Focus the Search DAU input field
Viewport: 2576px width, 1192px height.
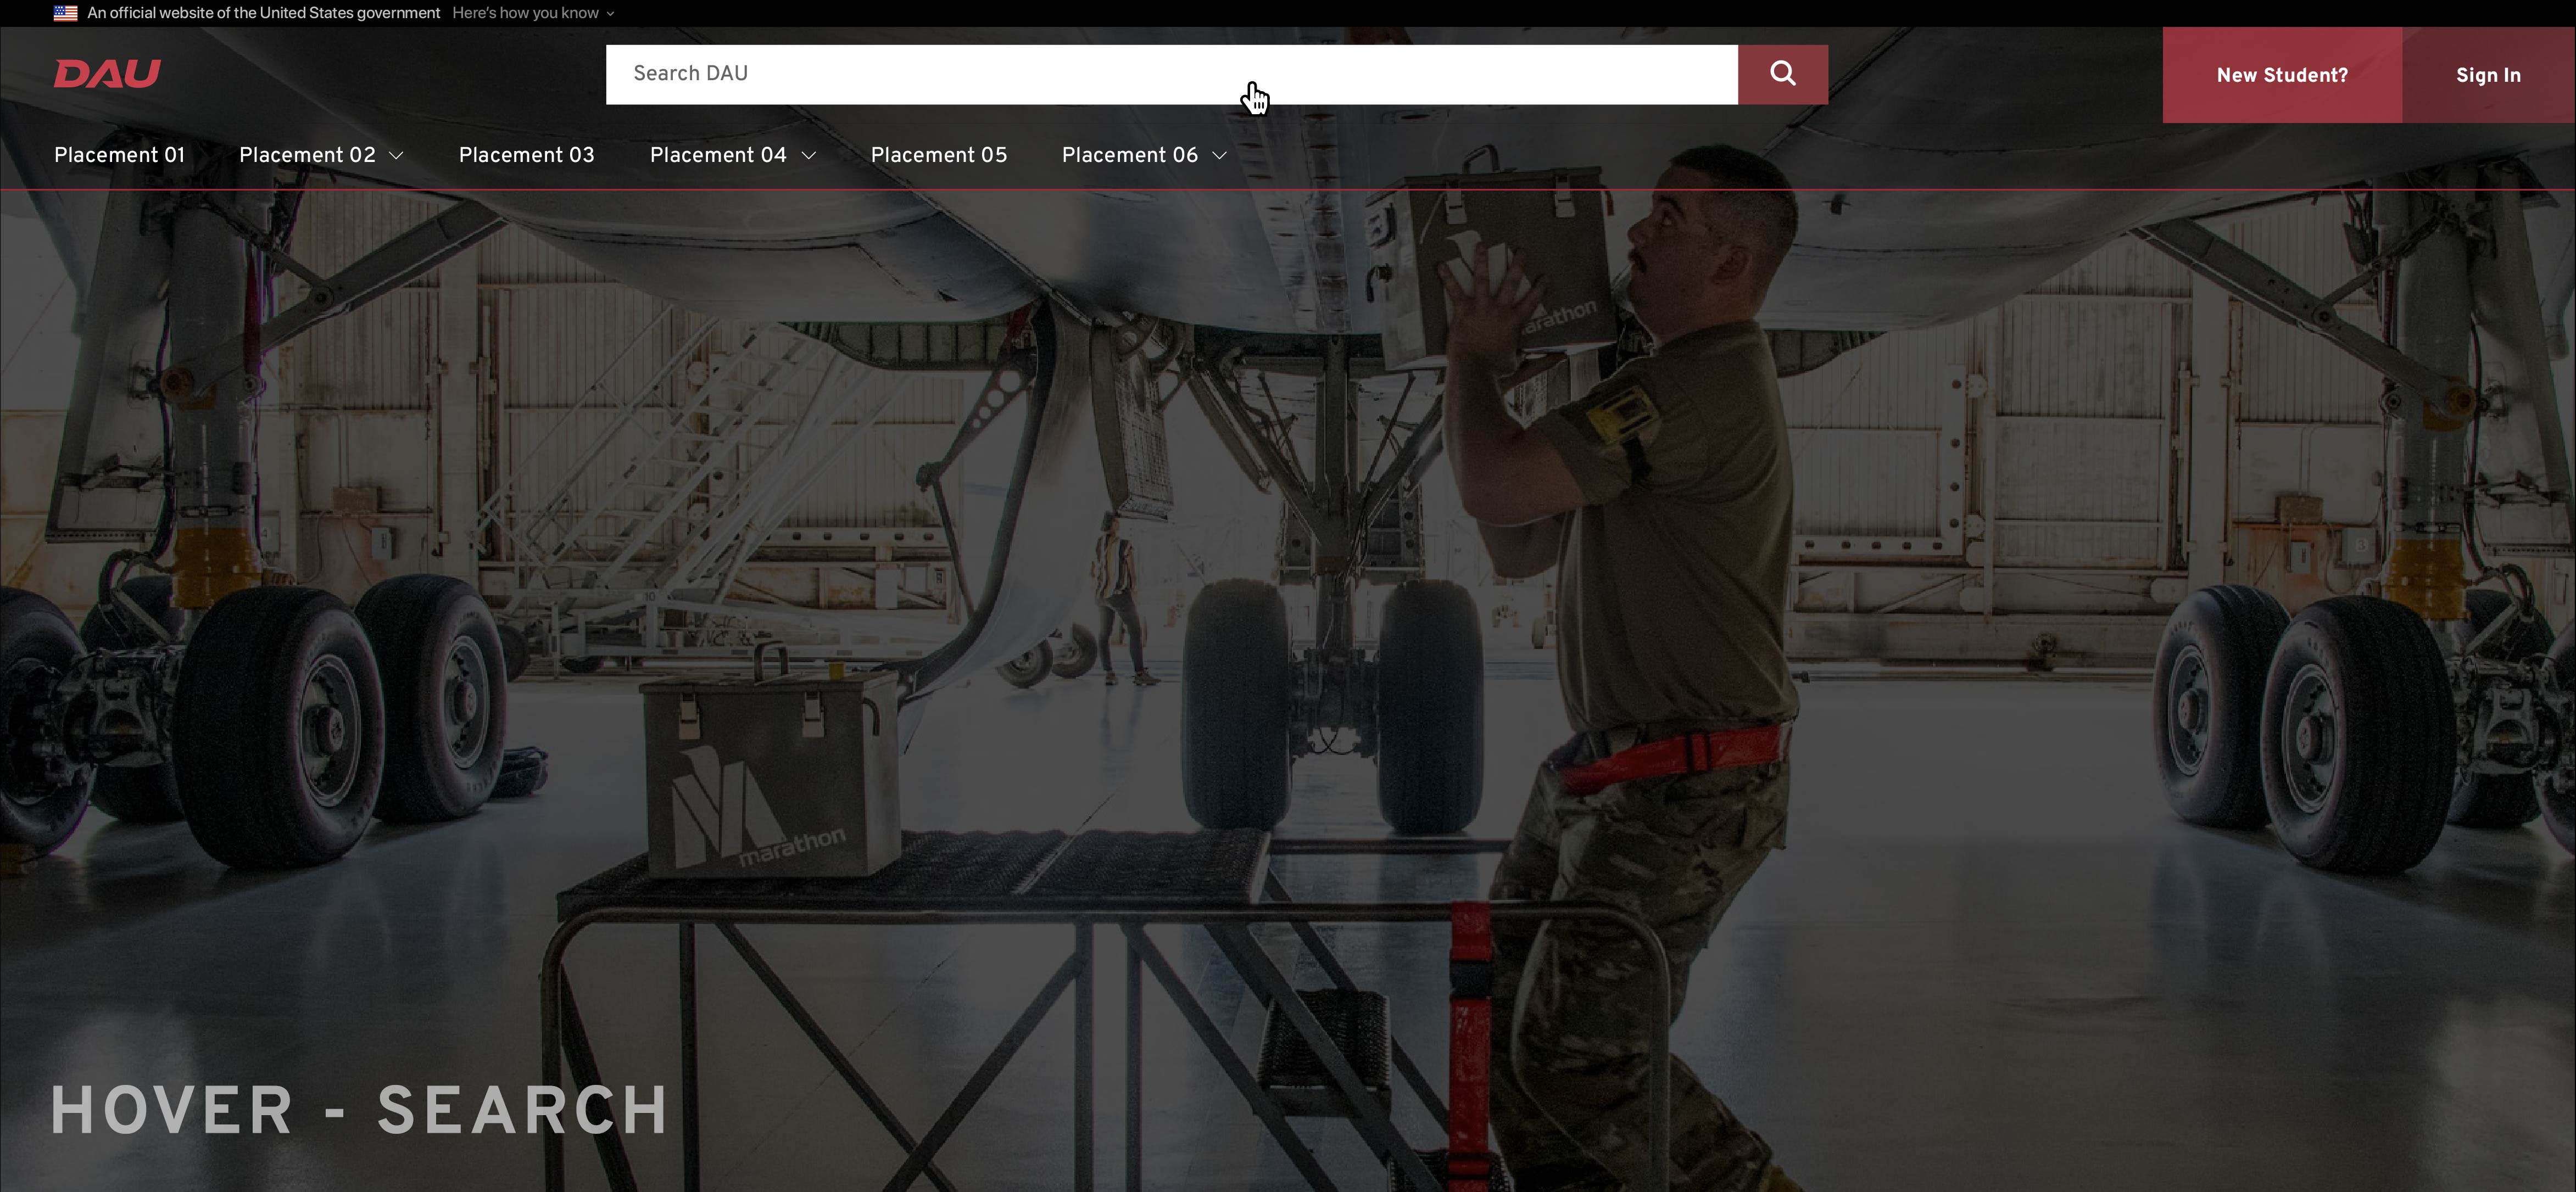1171,74
